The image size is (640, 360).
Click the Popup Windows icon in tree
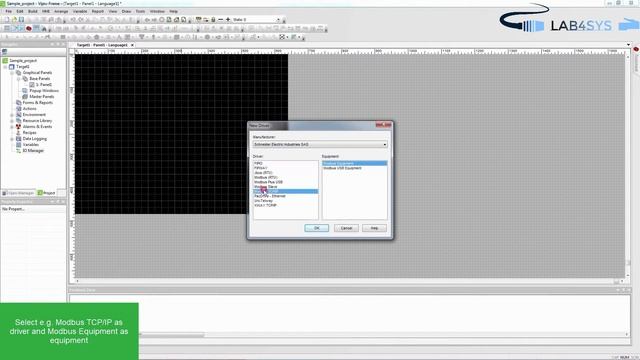[x=25, y=91]
